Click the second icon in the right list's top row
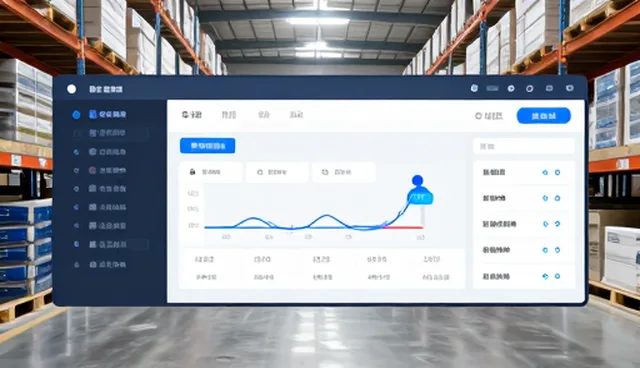640x368 pixels. (x=557, y=173)
